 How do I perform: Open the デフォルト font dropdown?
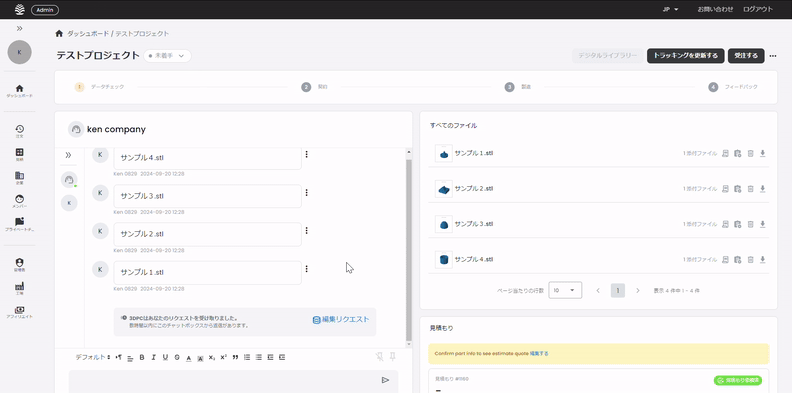pos(93,357)
